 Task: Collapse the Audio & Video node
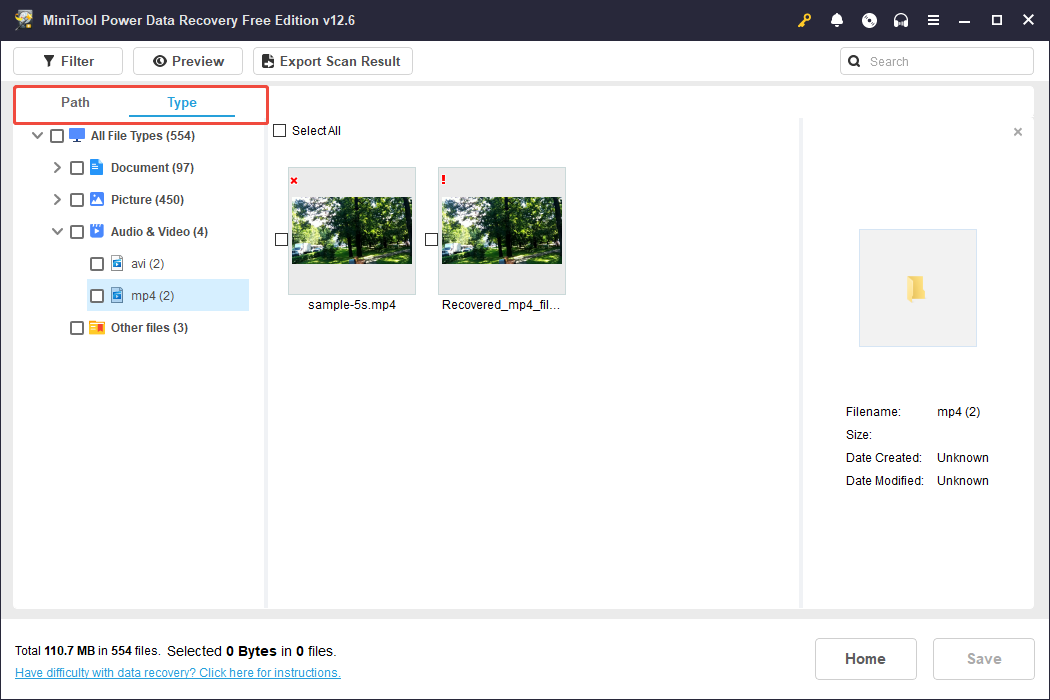[x=58, y=232]
